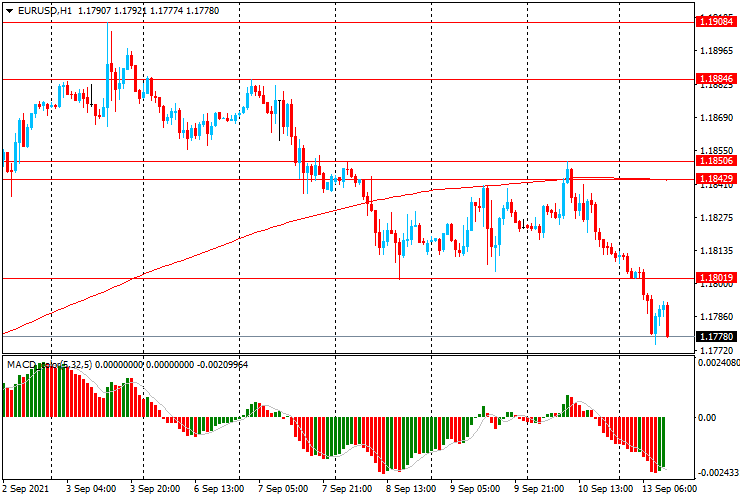Select the EURUSD,H1 chart title text

coord(45,10)
